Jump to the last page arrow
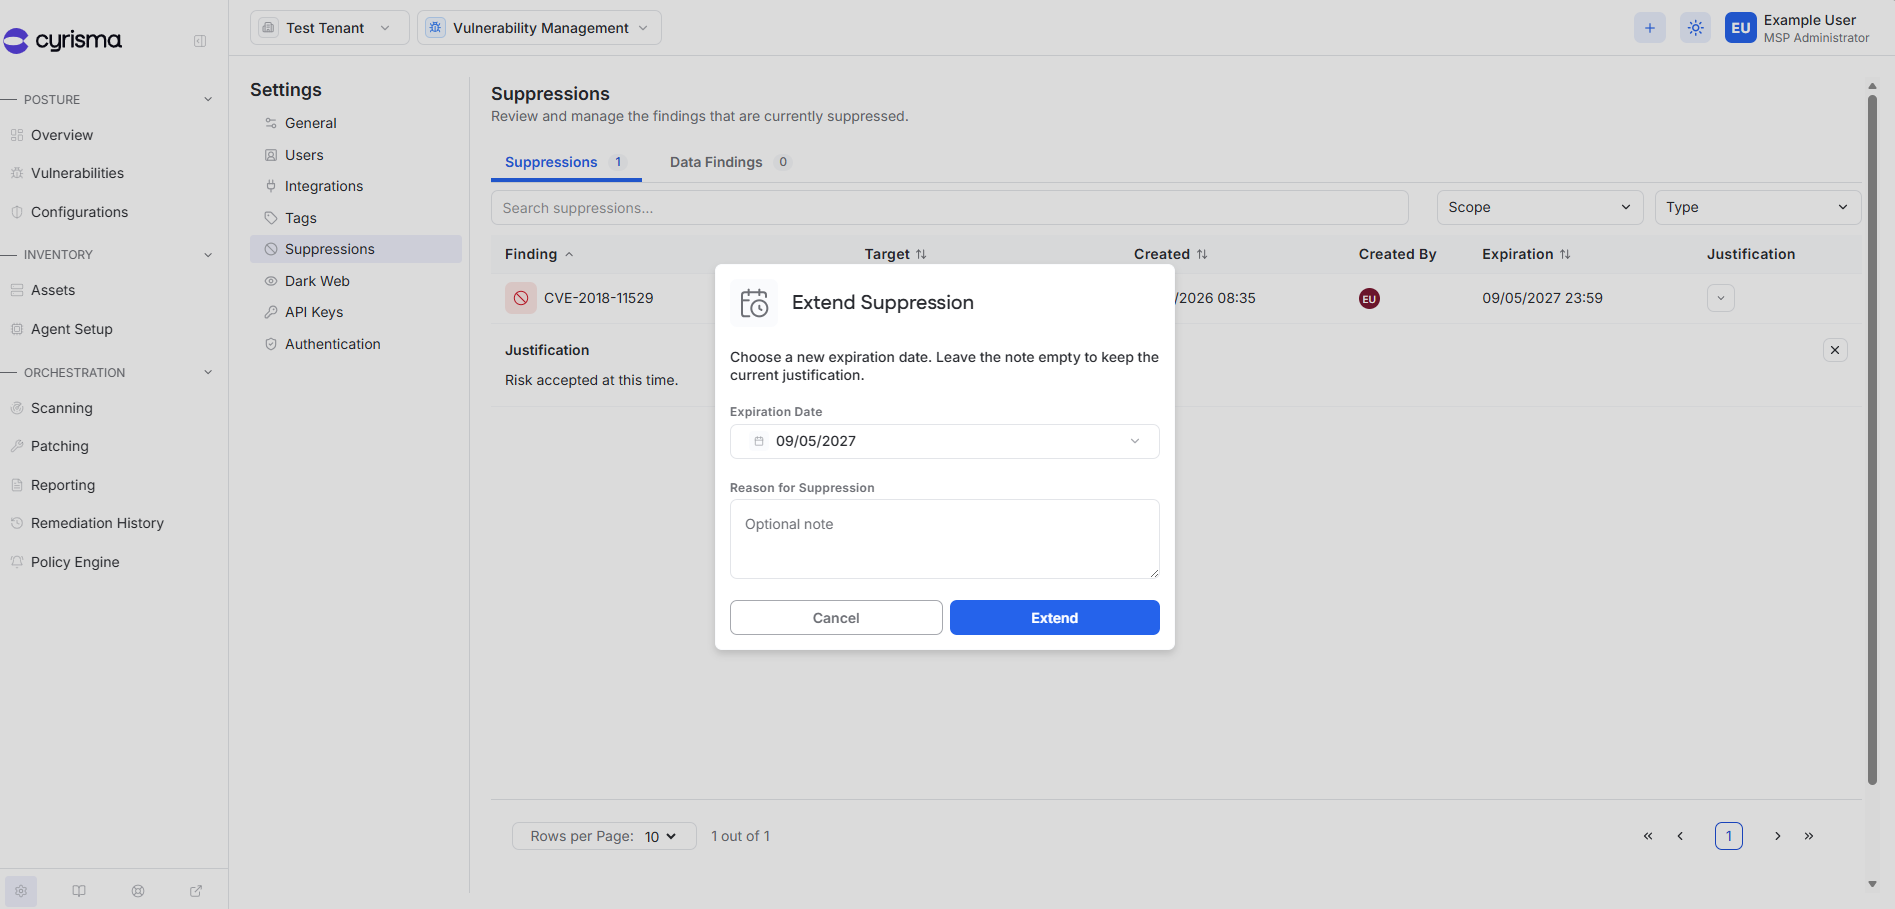This screenshot has width=1895, height=909. [1809, 836]
